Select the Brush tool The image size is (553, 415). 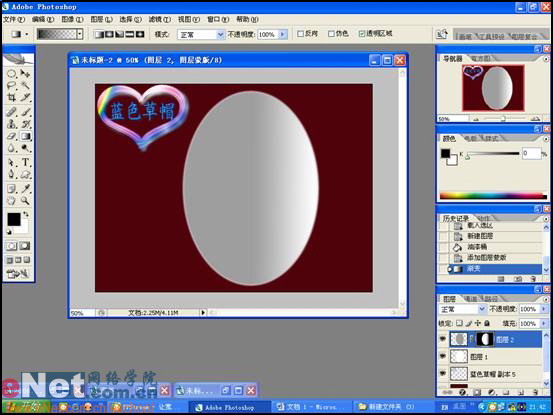pos(25,112)
